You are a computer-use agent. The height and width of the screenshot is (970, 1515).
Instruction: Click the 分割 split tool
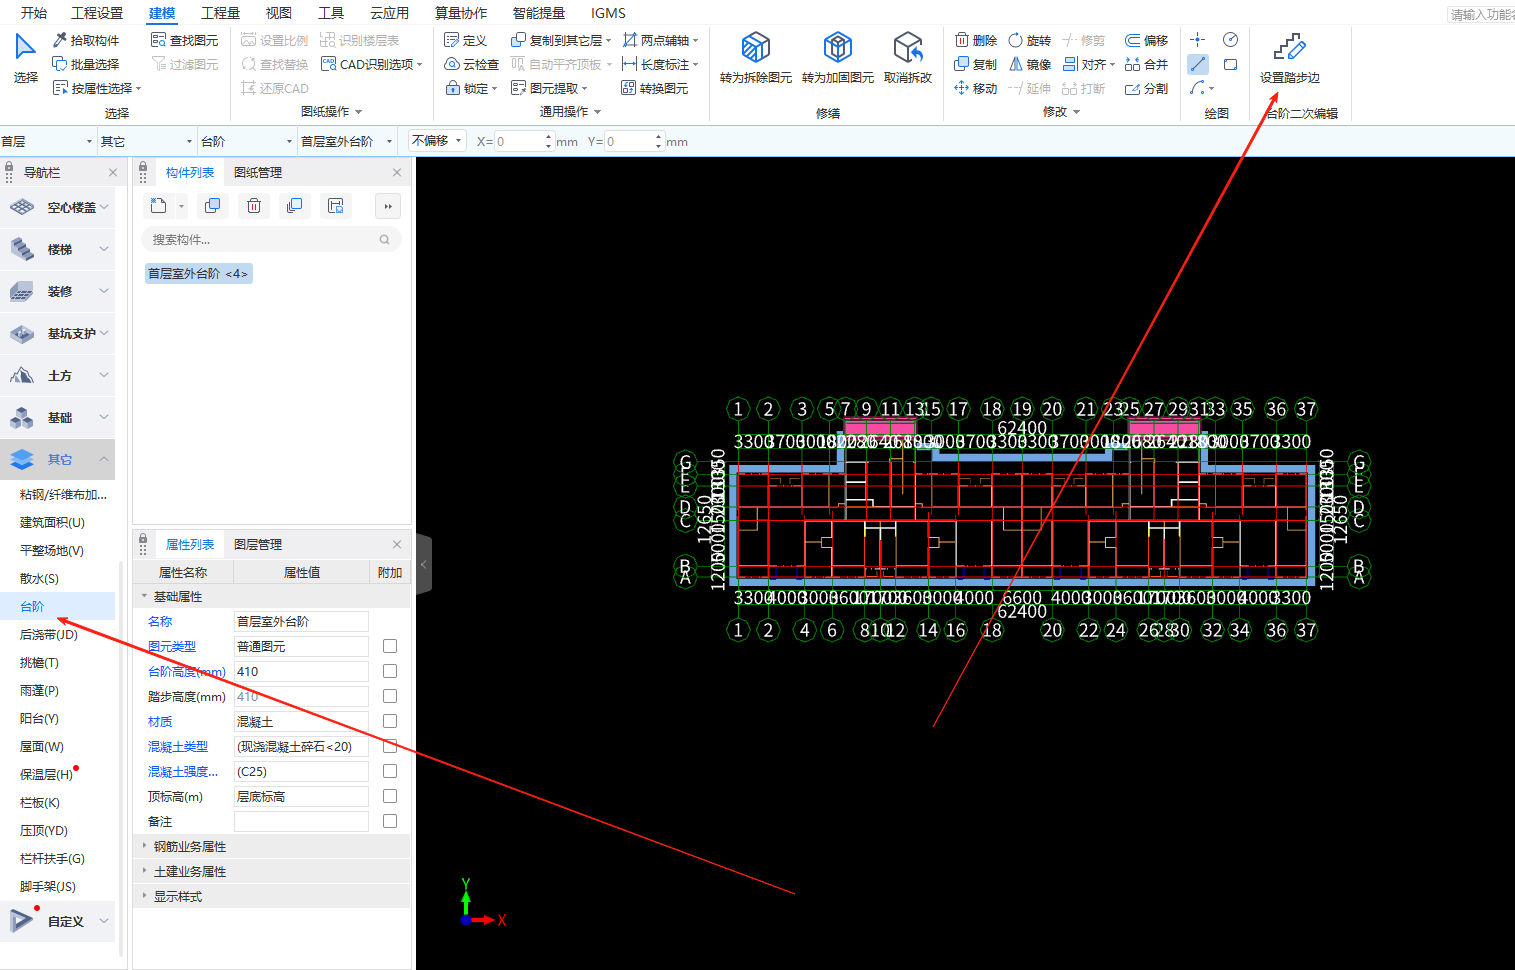tap(1147, 88)
